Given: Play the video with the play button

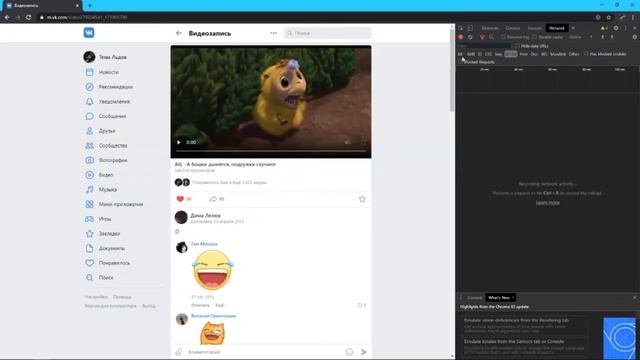Looking at the screenshot, I should 178,142.
